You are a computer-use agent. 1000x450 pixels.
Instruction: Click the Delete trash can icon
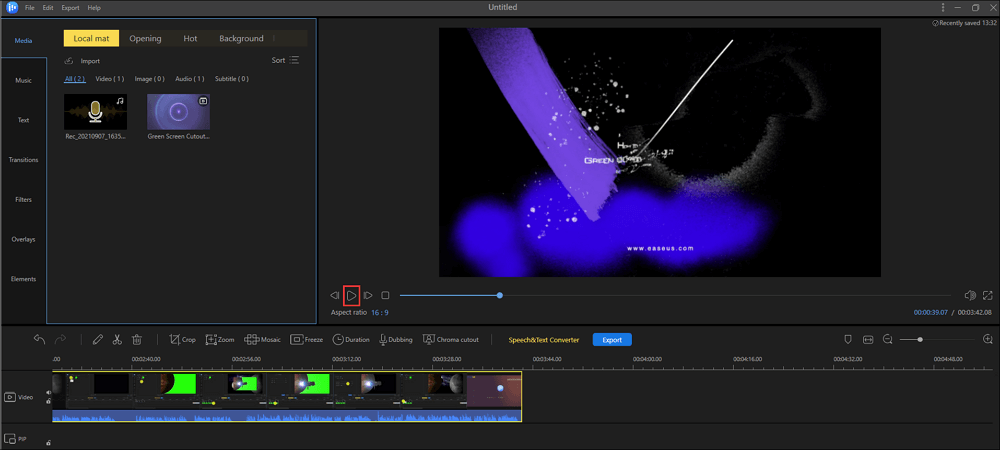[x=137, y=340]
